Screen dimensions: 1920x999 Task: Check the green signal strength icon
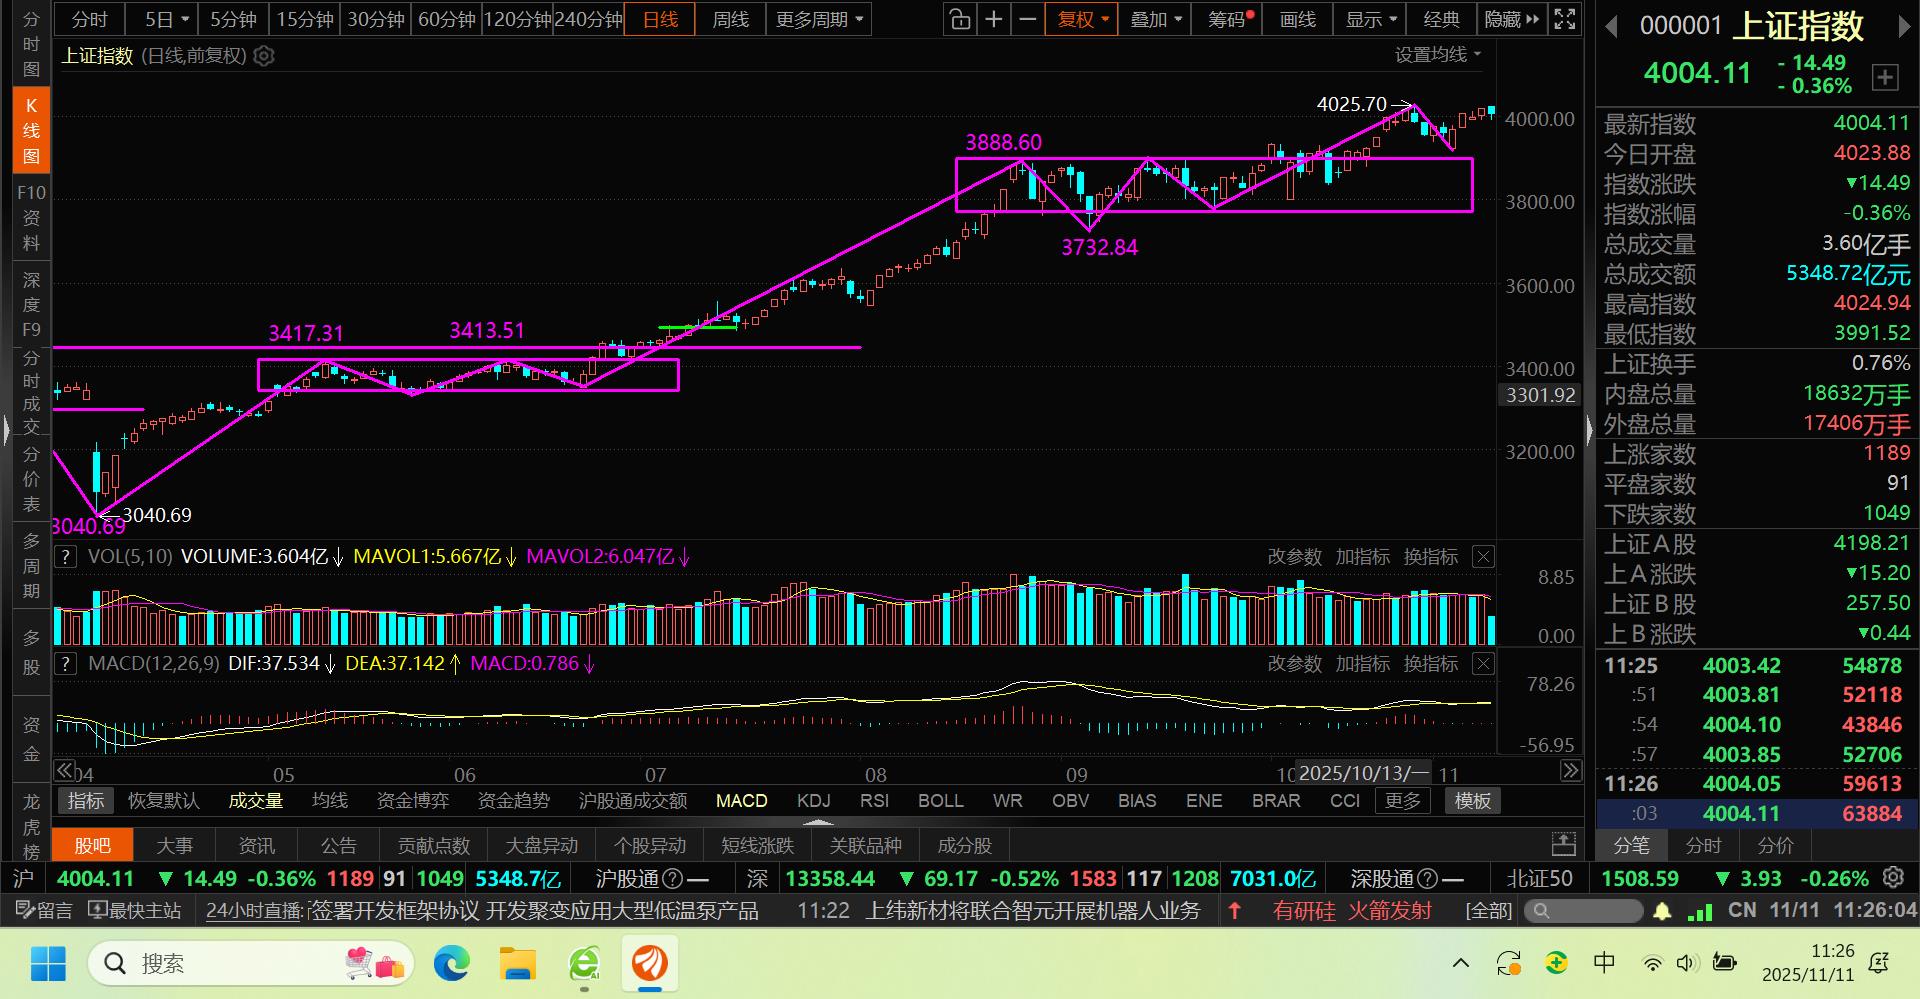point(1700,911)
